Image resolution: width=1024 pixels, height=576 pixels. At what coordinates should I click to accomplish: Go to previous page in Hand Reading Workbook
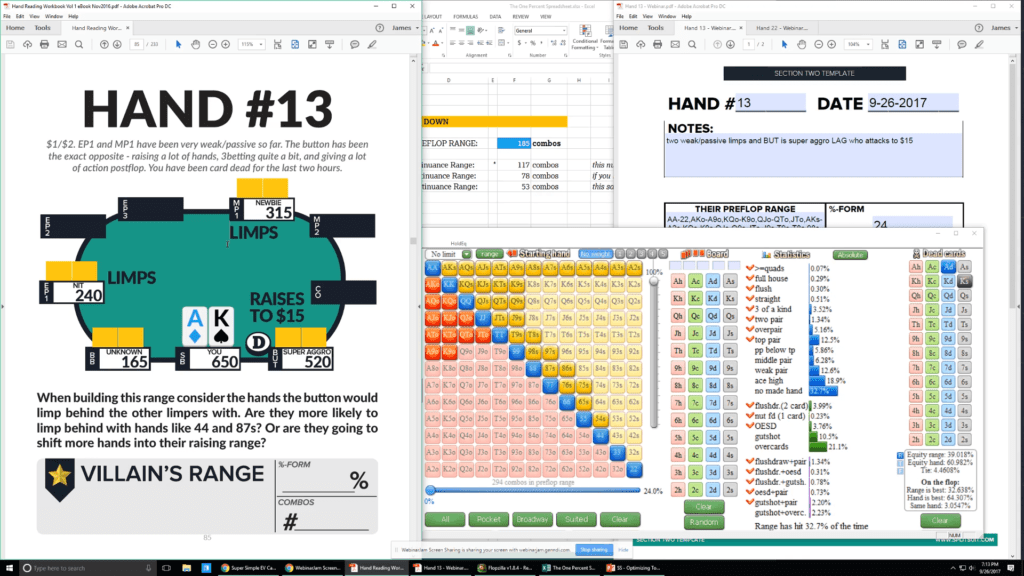[x=104, y=44]
